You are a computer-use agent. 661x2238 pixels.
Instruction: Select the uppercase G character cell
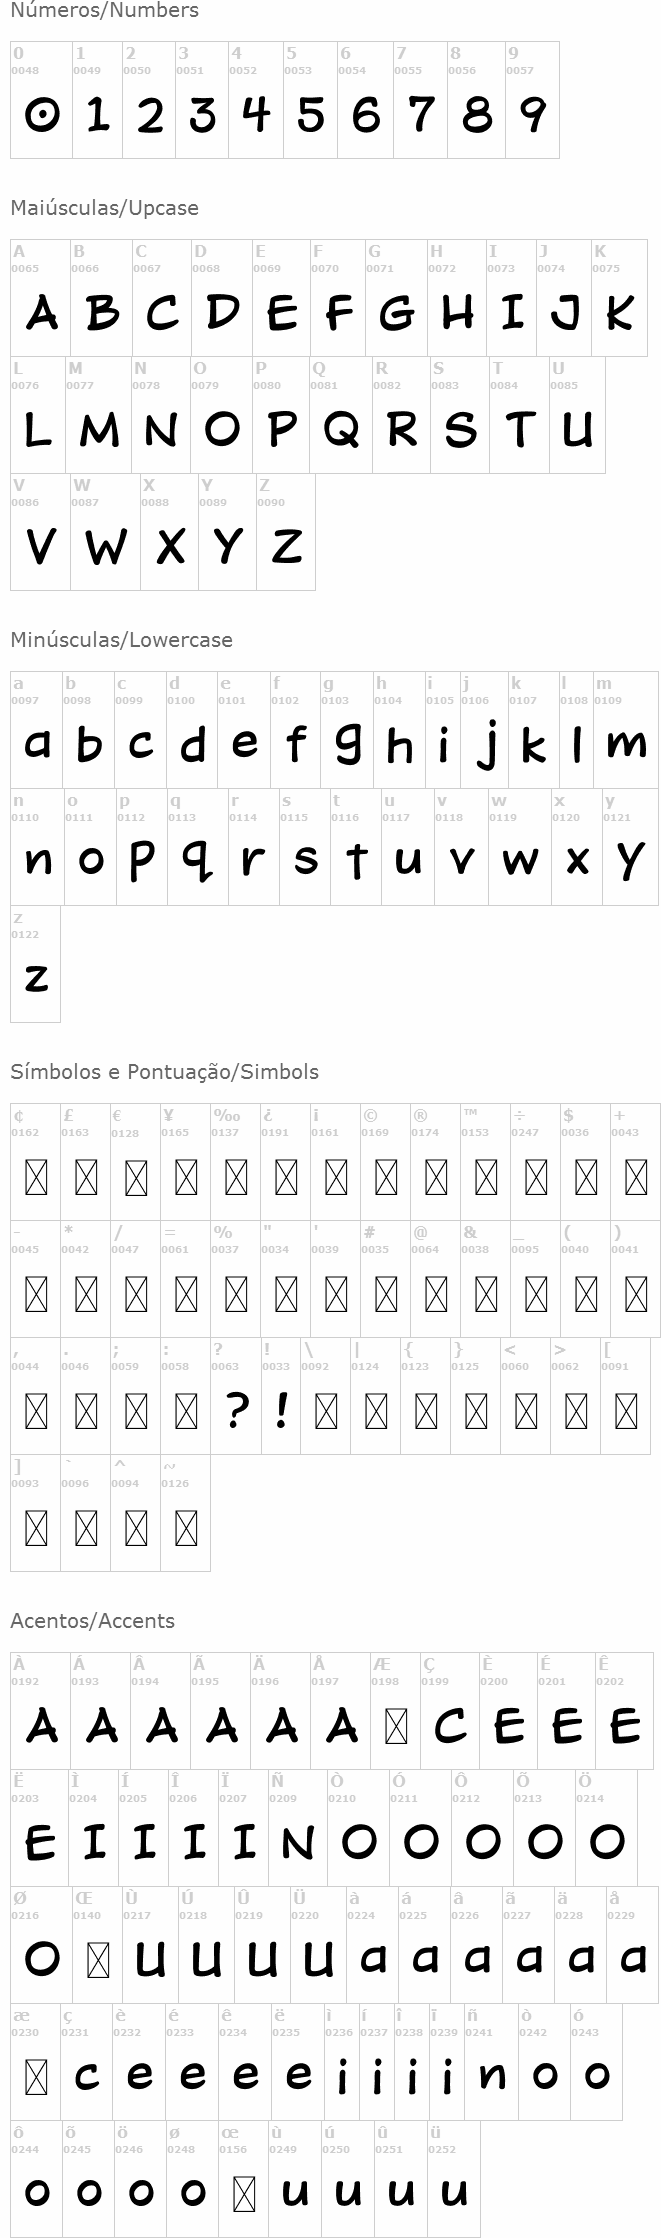(396, 299)
